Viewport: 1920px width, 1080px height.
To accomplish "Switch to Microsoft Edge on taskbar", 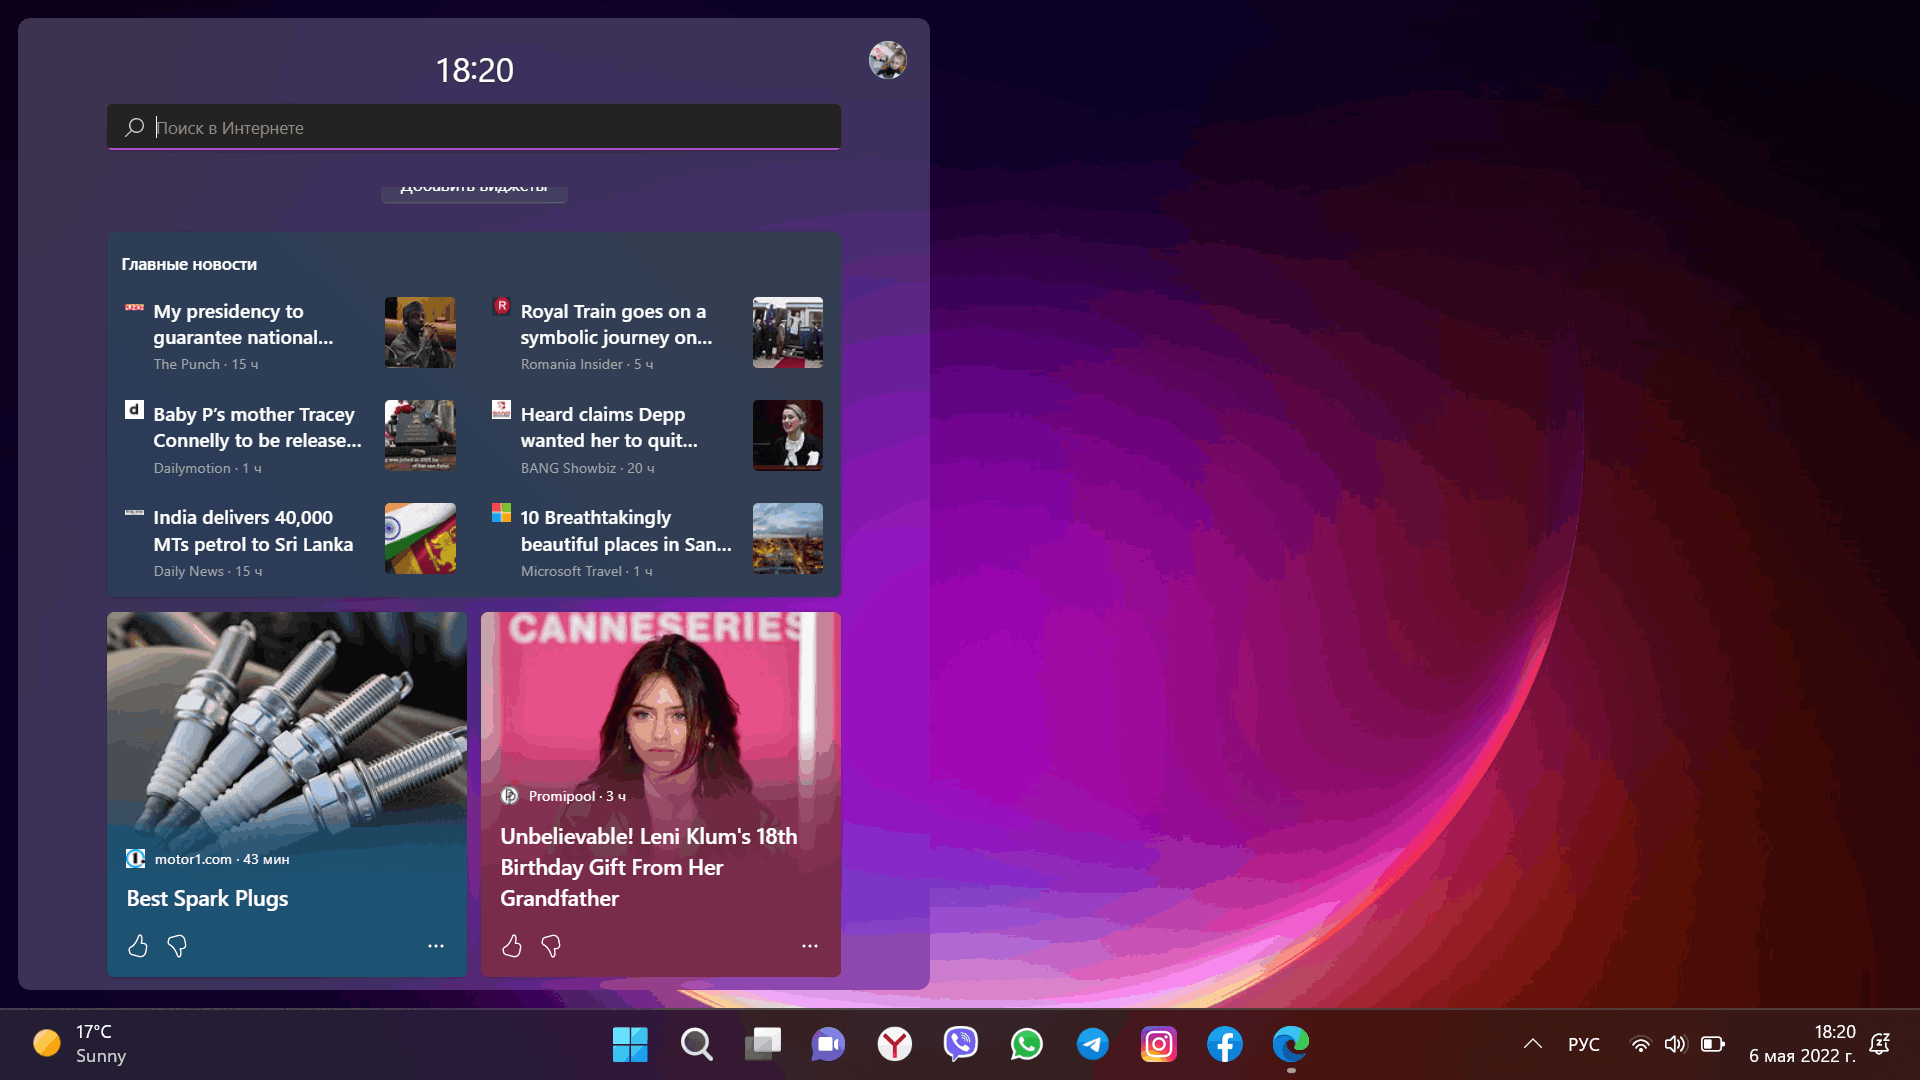I will pyautogui.click(x=1290, y=1044).
